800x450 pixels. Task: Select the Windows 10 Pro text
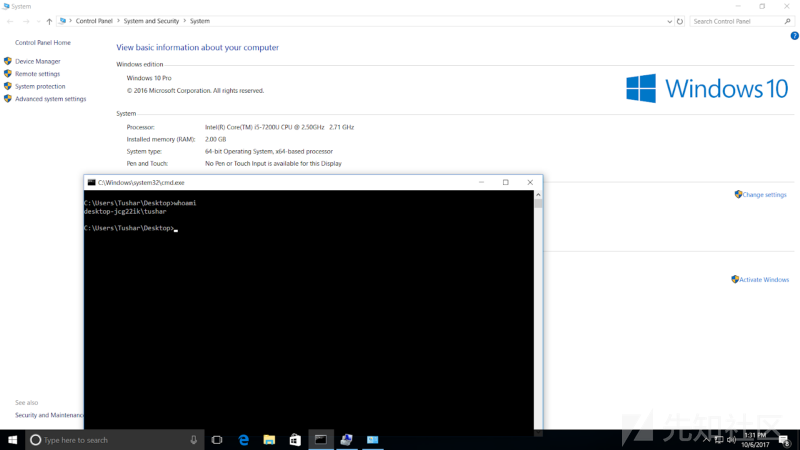[149, 78]
